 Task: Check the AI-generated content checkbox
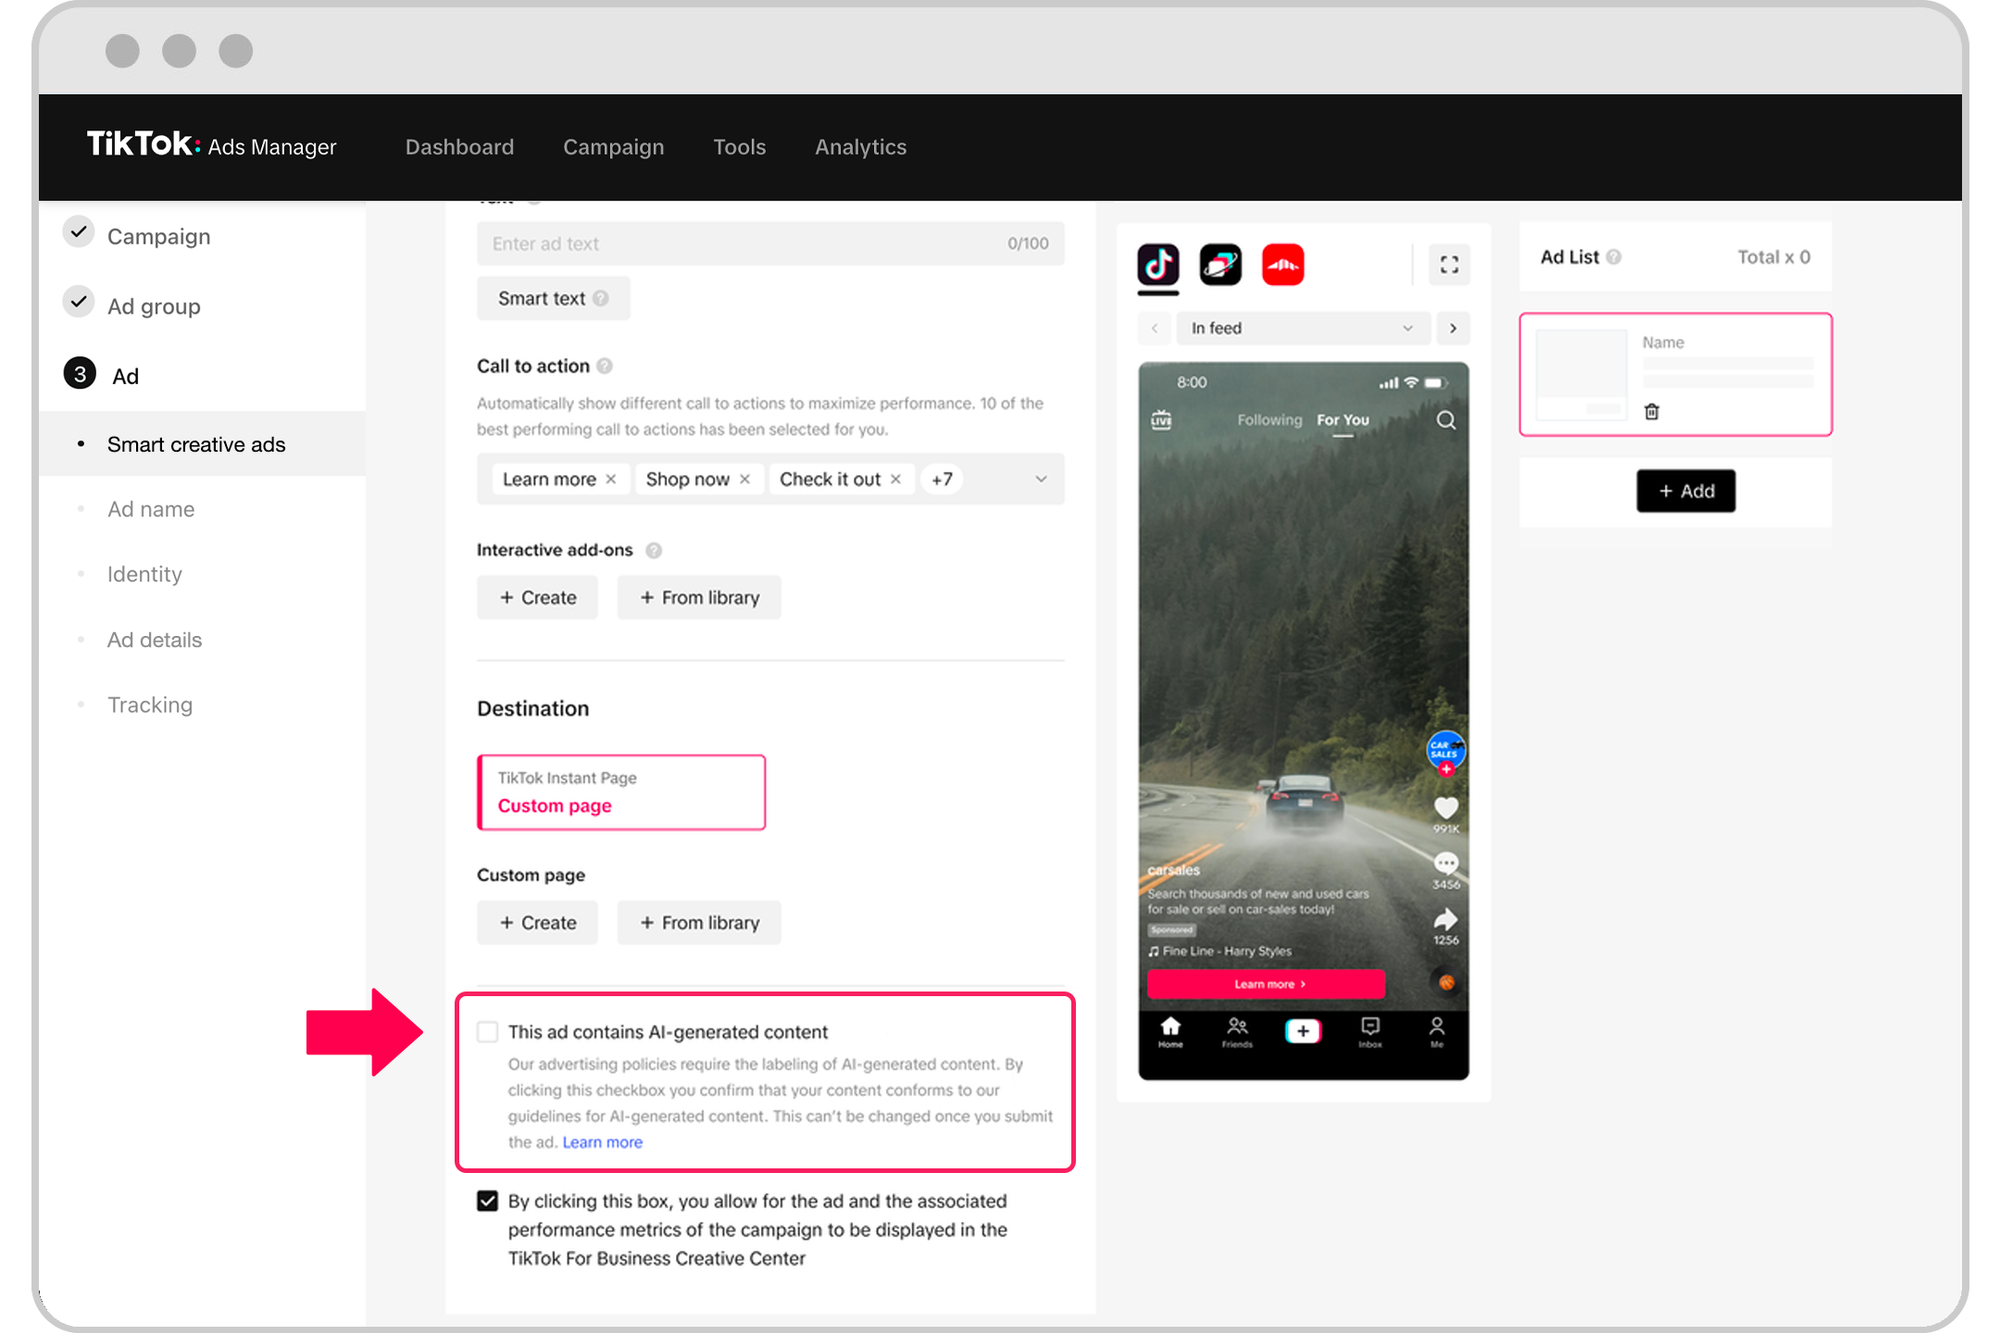coord(488,1031)
